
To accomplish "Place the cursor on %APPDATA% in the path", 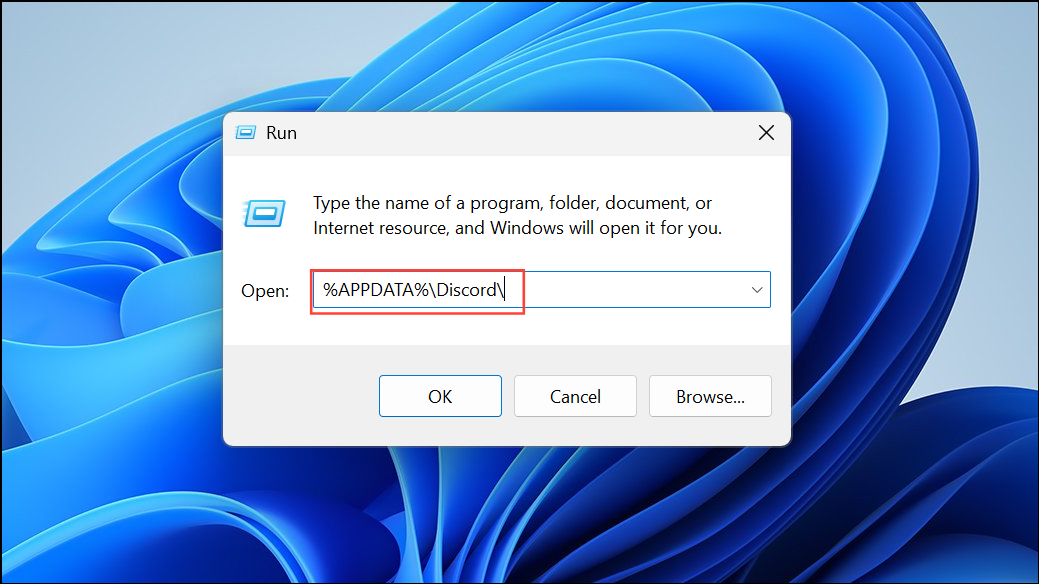I will [365, 290].
